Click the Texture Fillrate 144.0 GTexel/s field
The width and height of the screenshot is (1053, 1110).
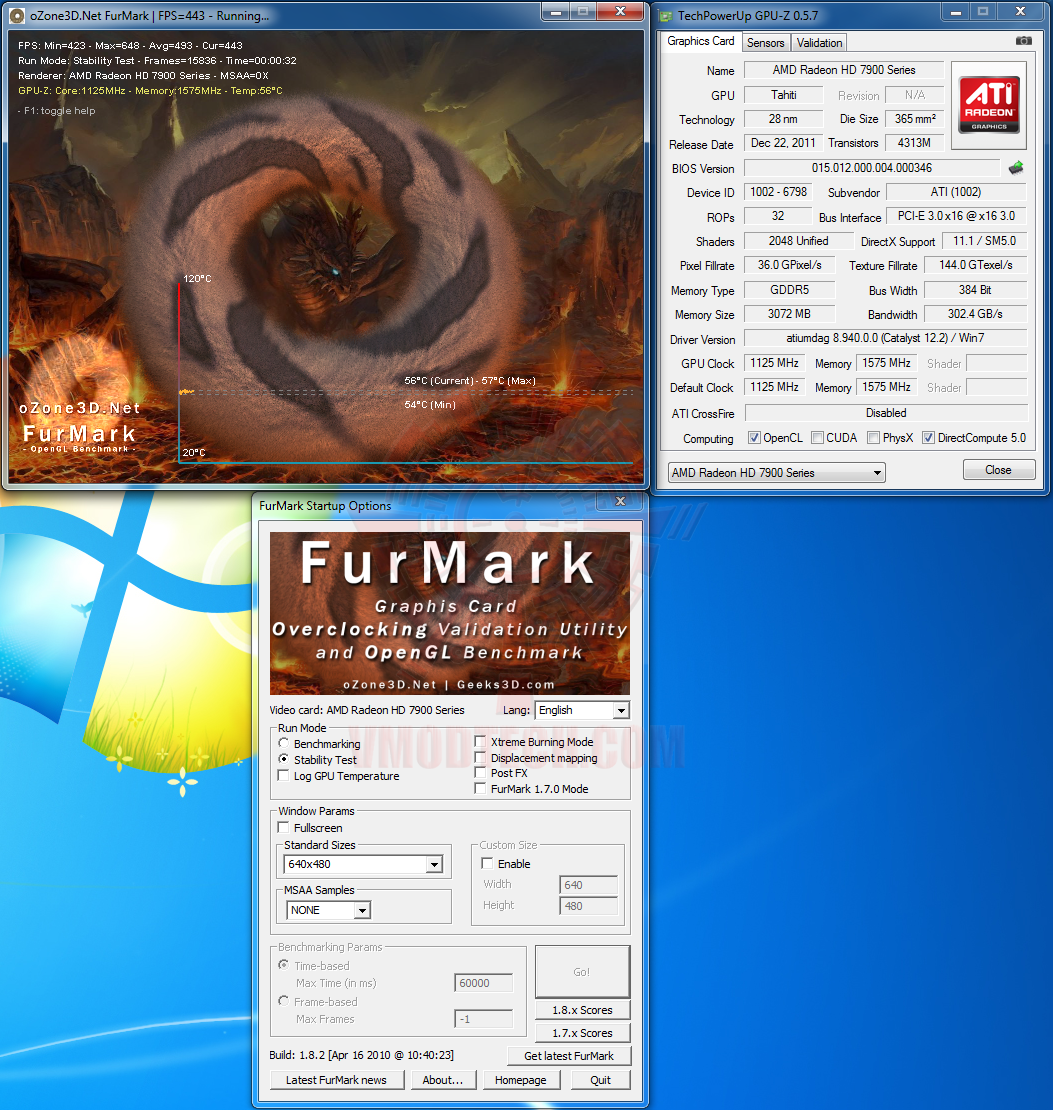[975, 265]
